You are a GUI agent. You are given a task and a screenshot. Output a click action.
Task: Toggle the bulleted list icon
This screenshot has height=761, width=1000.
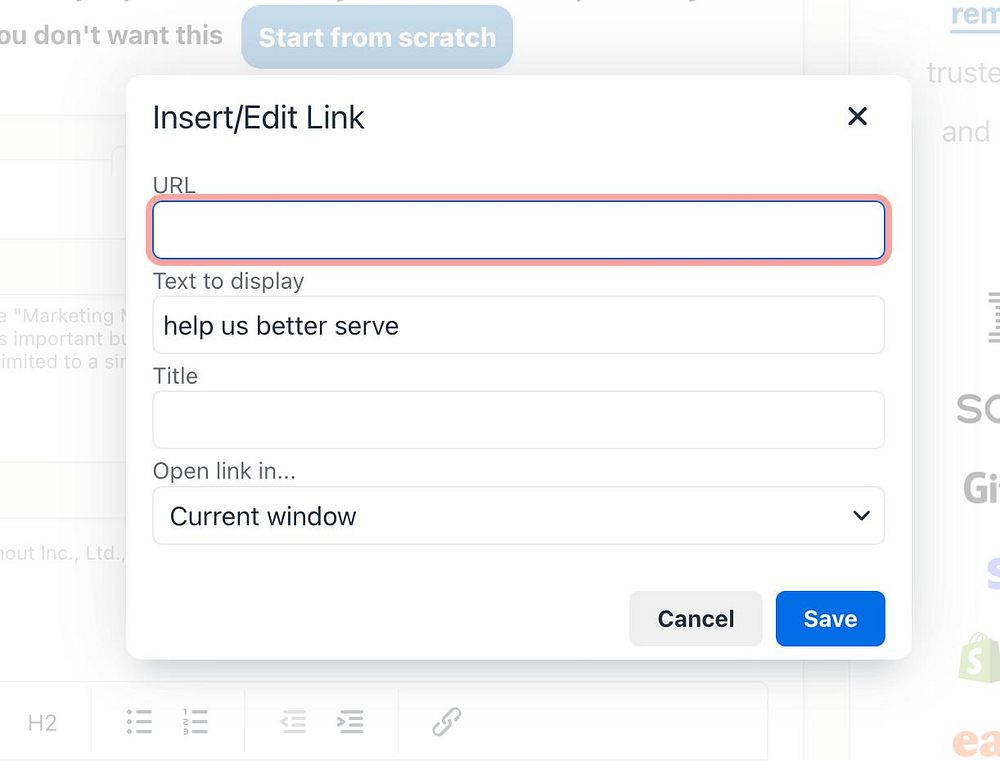(x=139, y=722)
